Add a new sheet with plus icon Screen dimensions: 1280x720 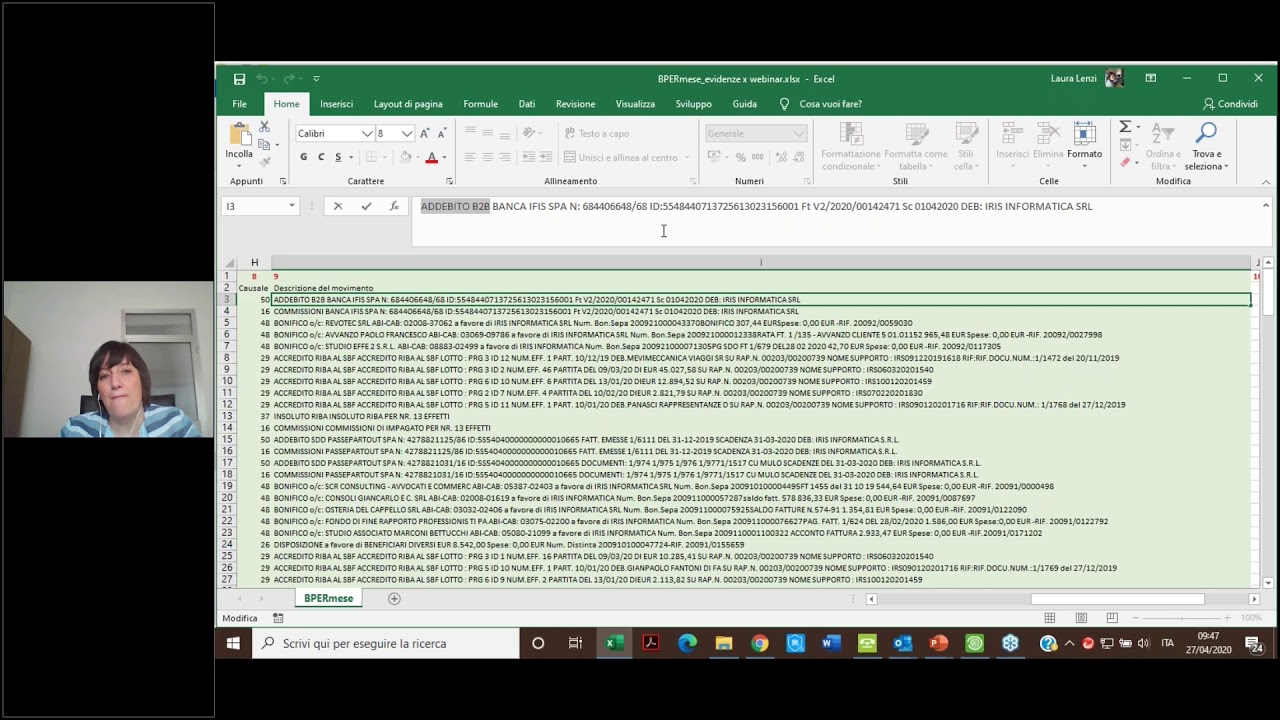coord(394,598)
